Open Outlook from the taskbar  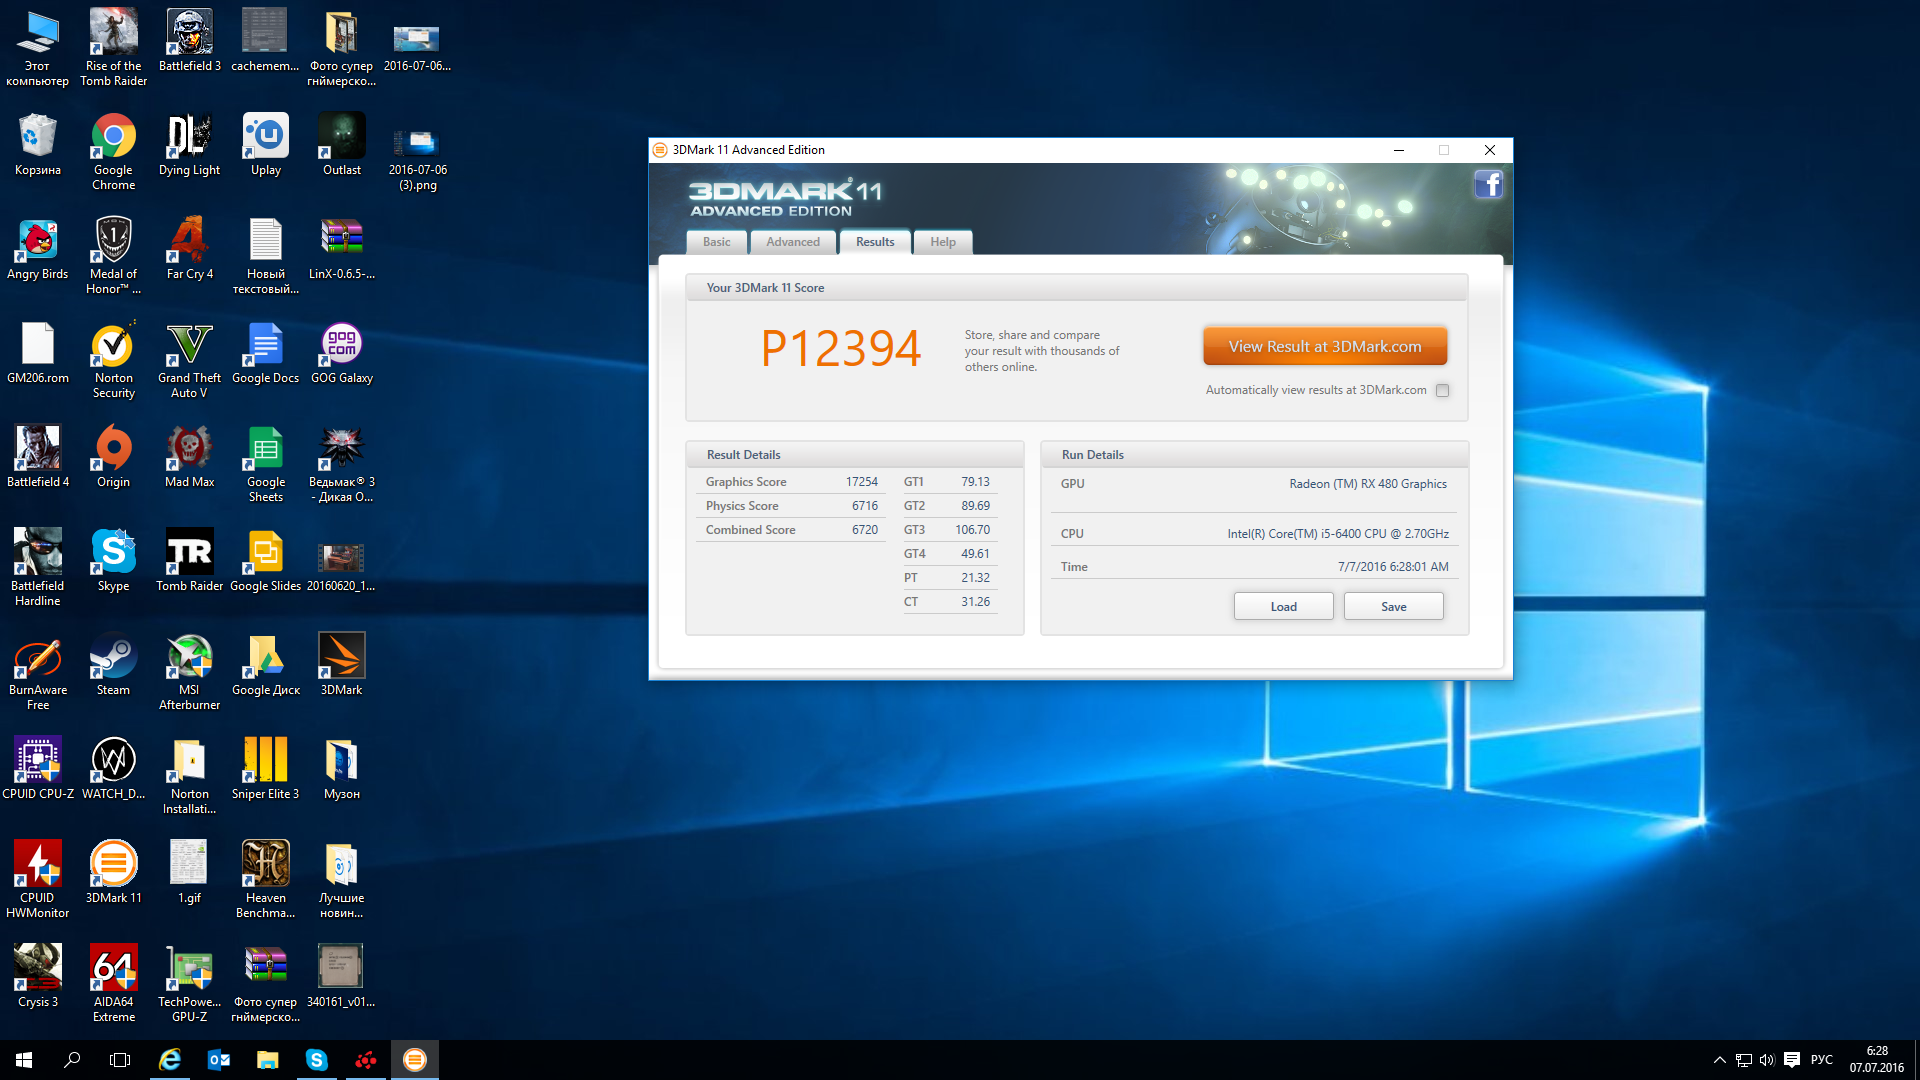(x=219, y=1060)
